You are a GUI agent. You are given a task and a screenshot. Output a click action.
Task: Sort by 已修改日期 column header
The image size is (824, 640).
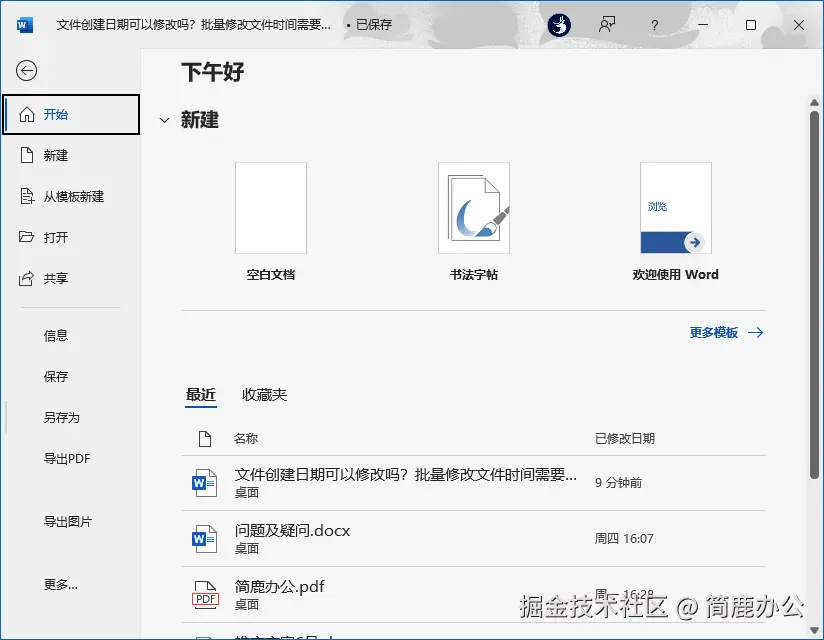pyautogui.click(x=625, y=438)
